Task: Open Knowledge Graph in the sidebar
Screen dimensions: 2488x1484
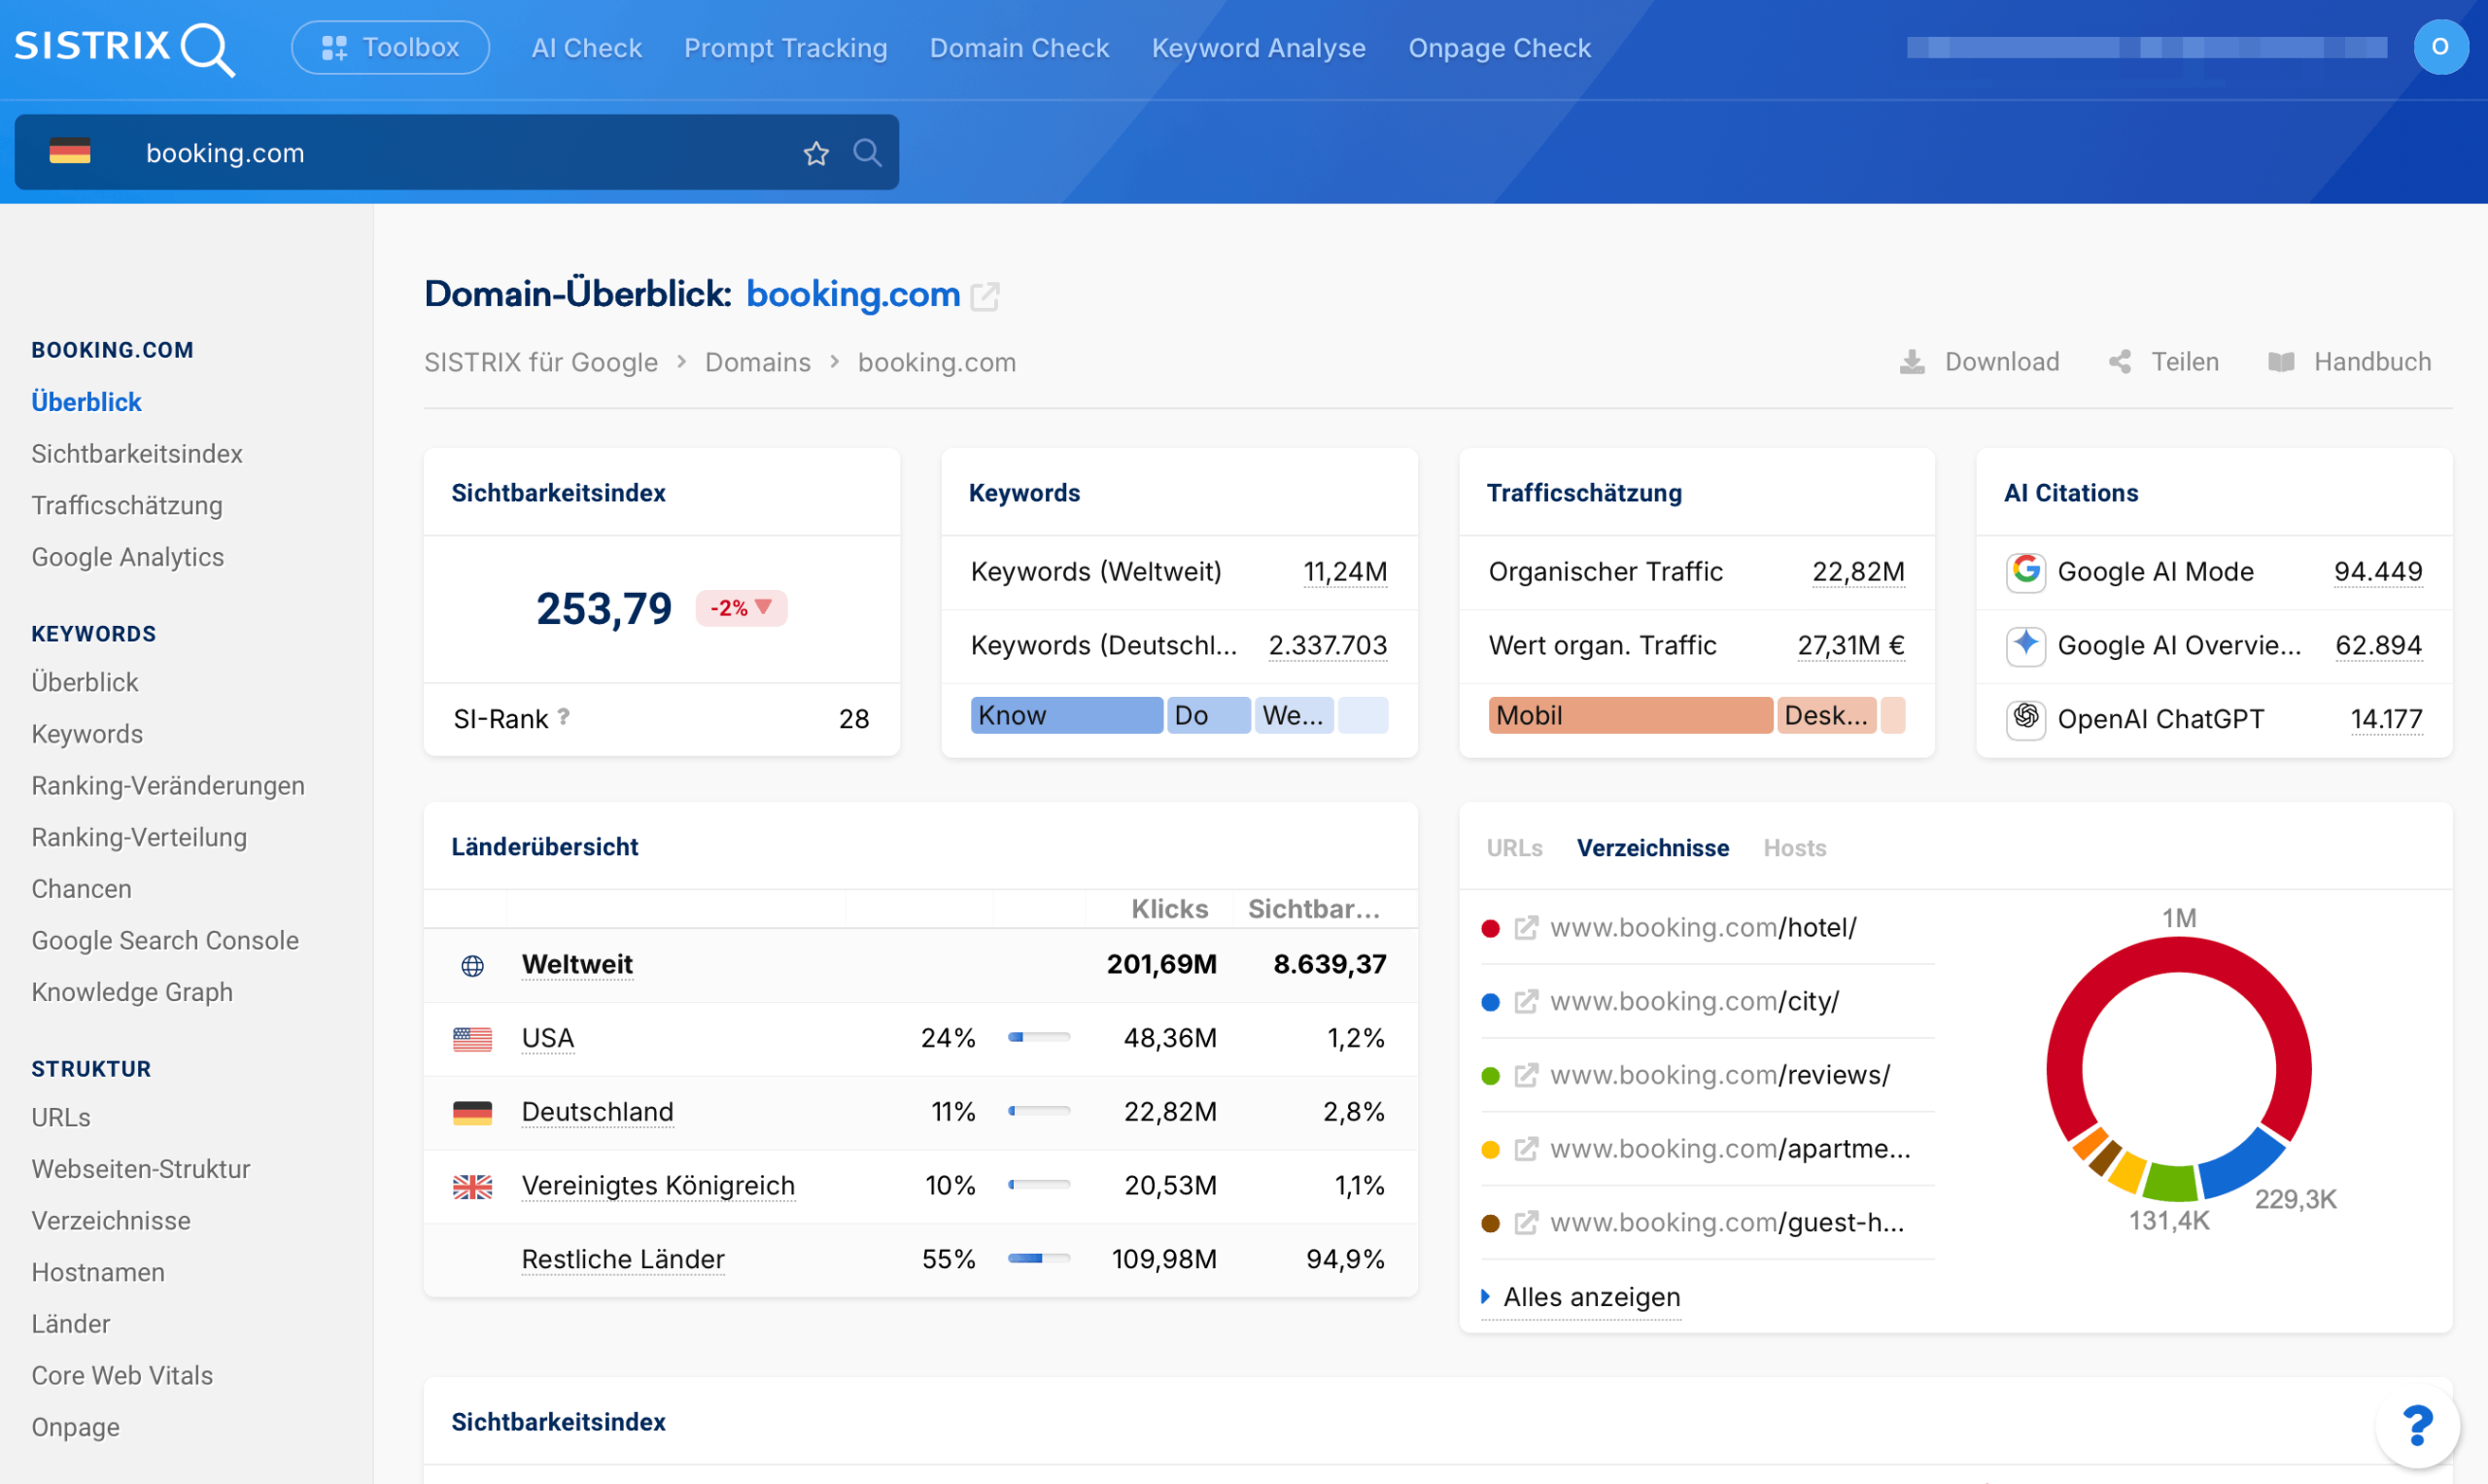Action: [132, 993]
